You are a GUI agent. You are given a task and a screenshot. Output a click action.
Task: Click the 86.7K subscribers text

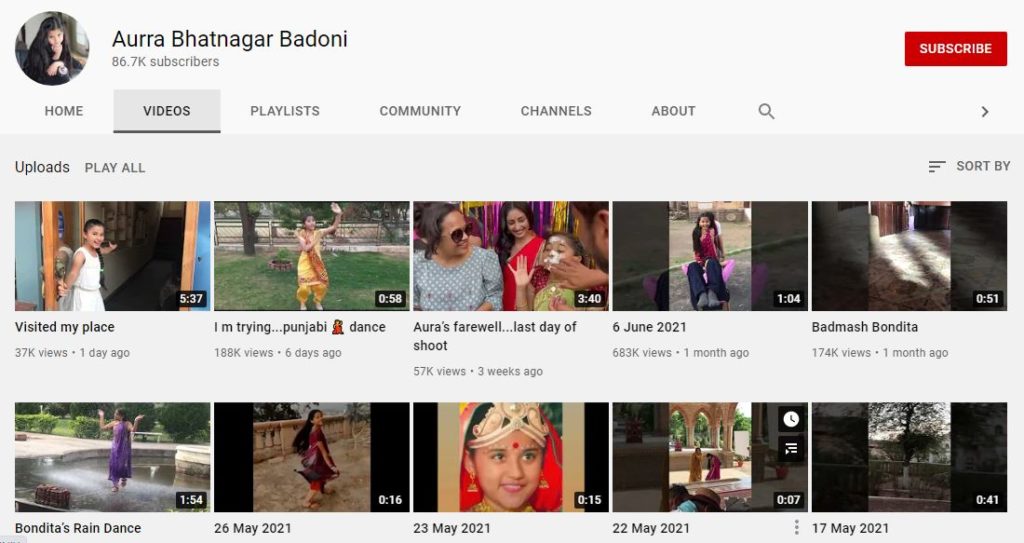tap(165, 61)
